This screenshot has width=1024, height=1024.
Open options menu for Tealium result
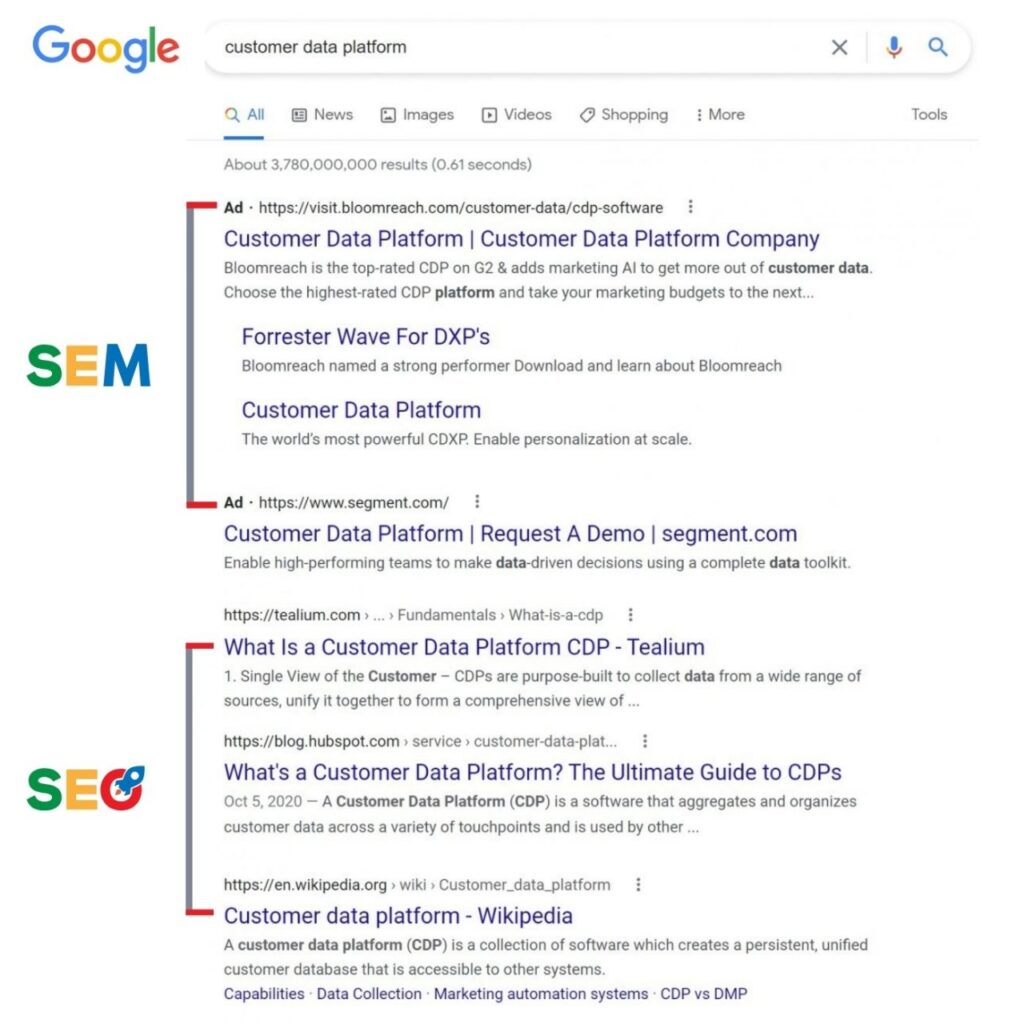[630, 615]
